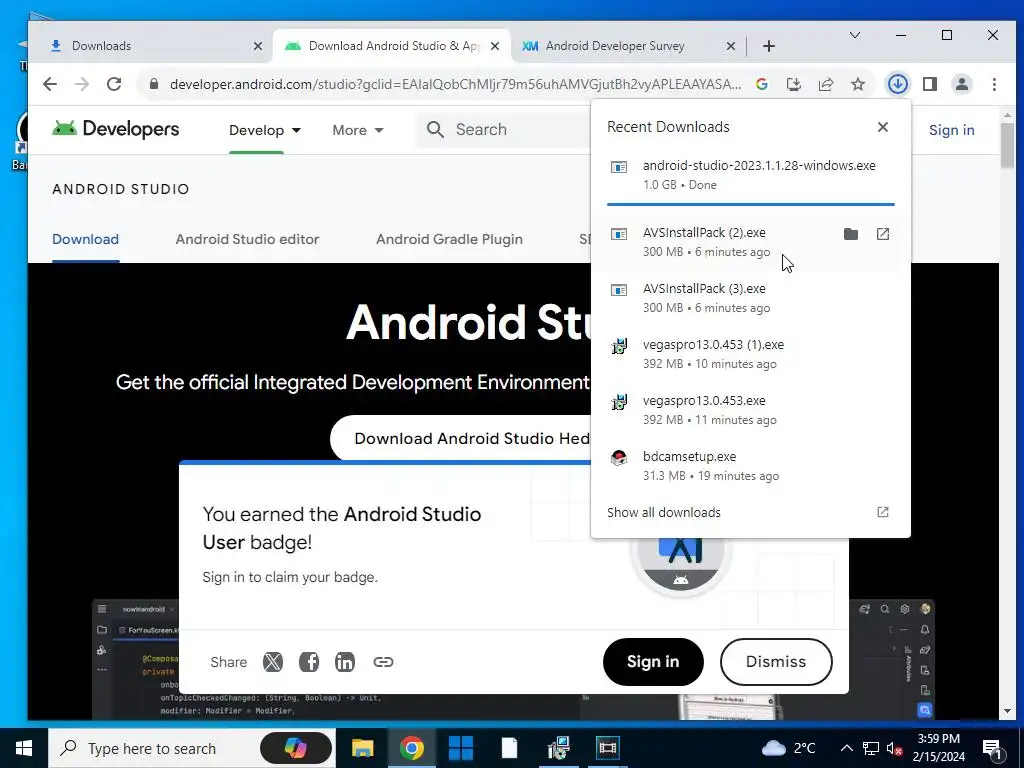Open AVSInstallPack (2).exe with open icon
The image size is (1024, 768).
click(882, 234)
